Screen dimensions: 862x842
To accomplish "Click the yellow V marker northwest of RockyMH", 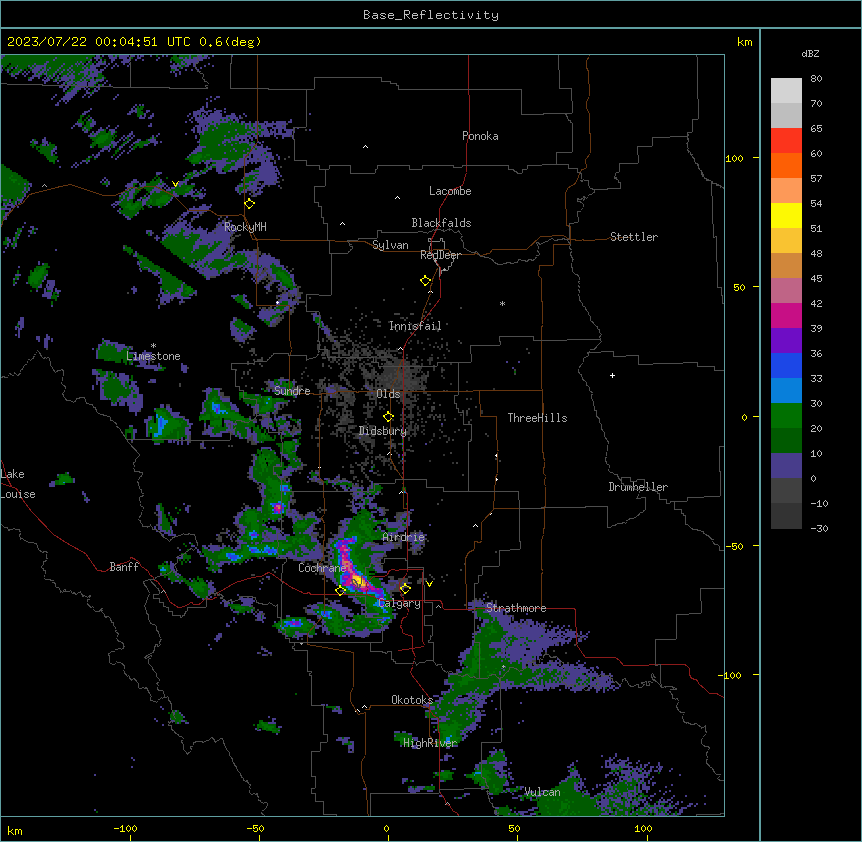I will [175, 184].
